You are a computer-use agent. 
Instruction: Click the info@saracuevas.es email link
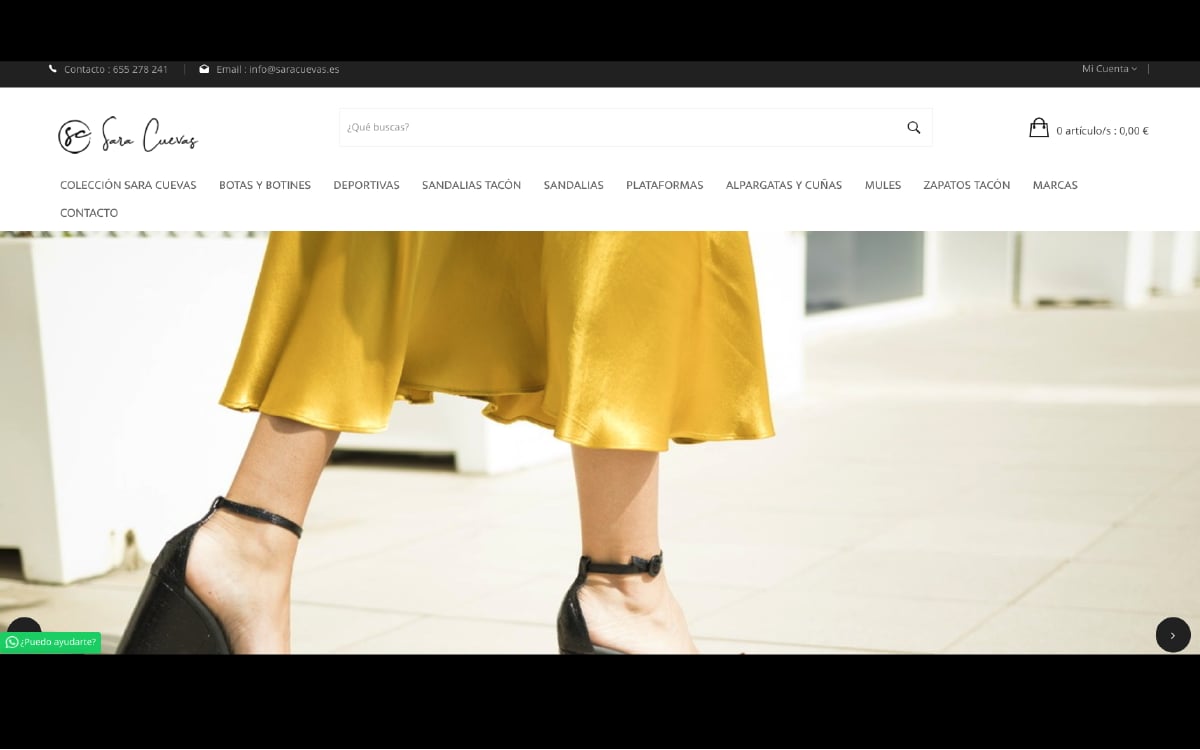pos(293,69)
